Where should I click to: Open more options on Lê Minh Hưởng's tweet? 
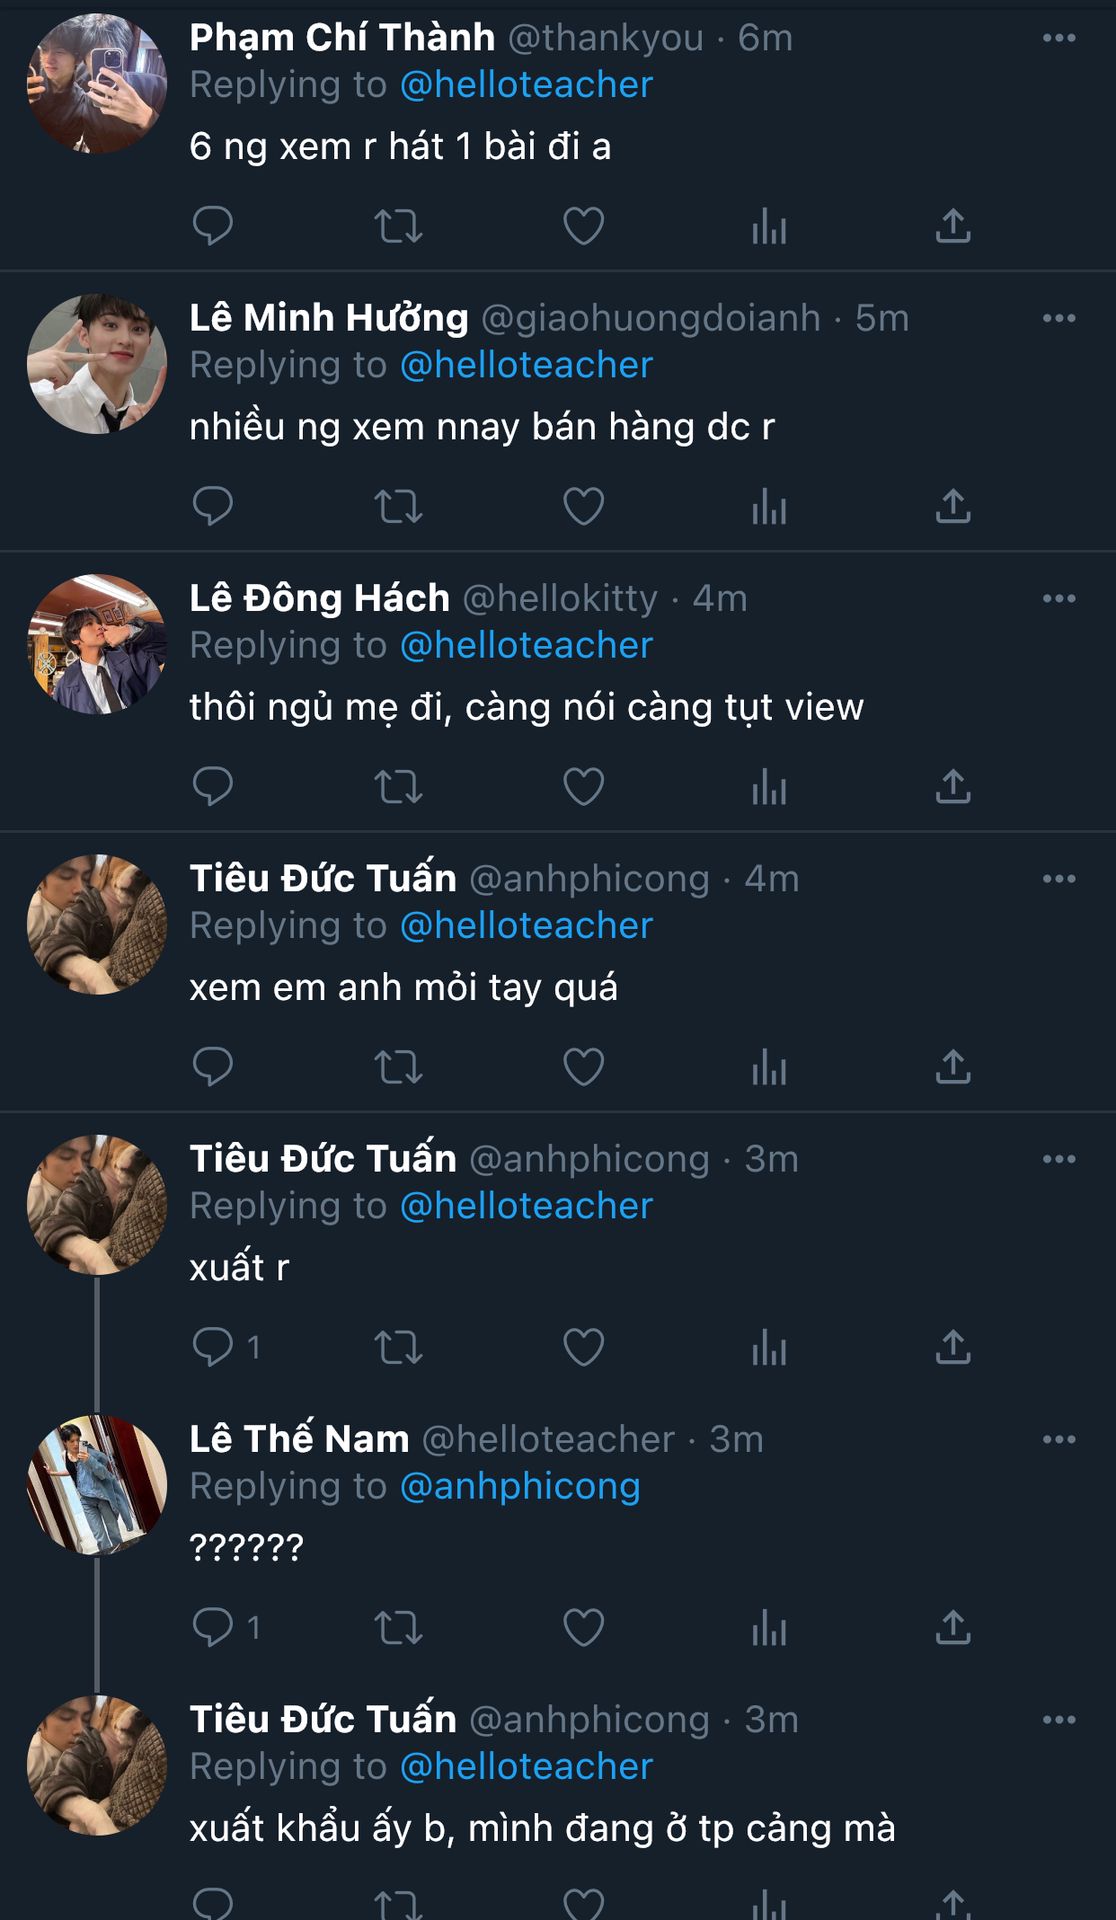[1058, 318]
